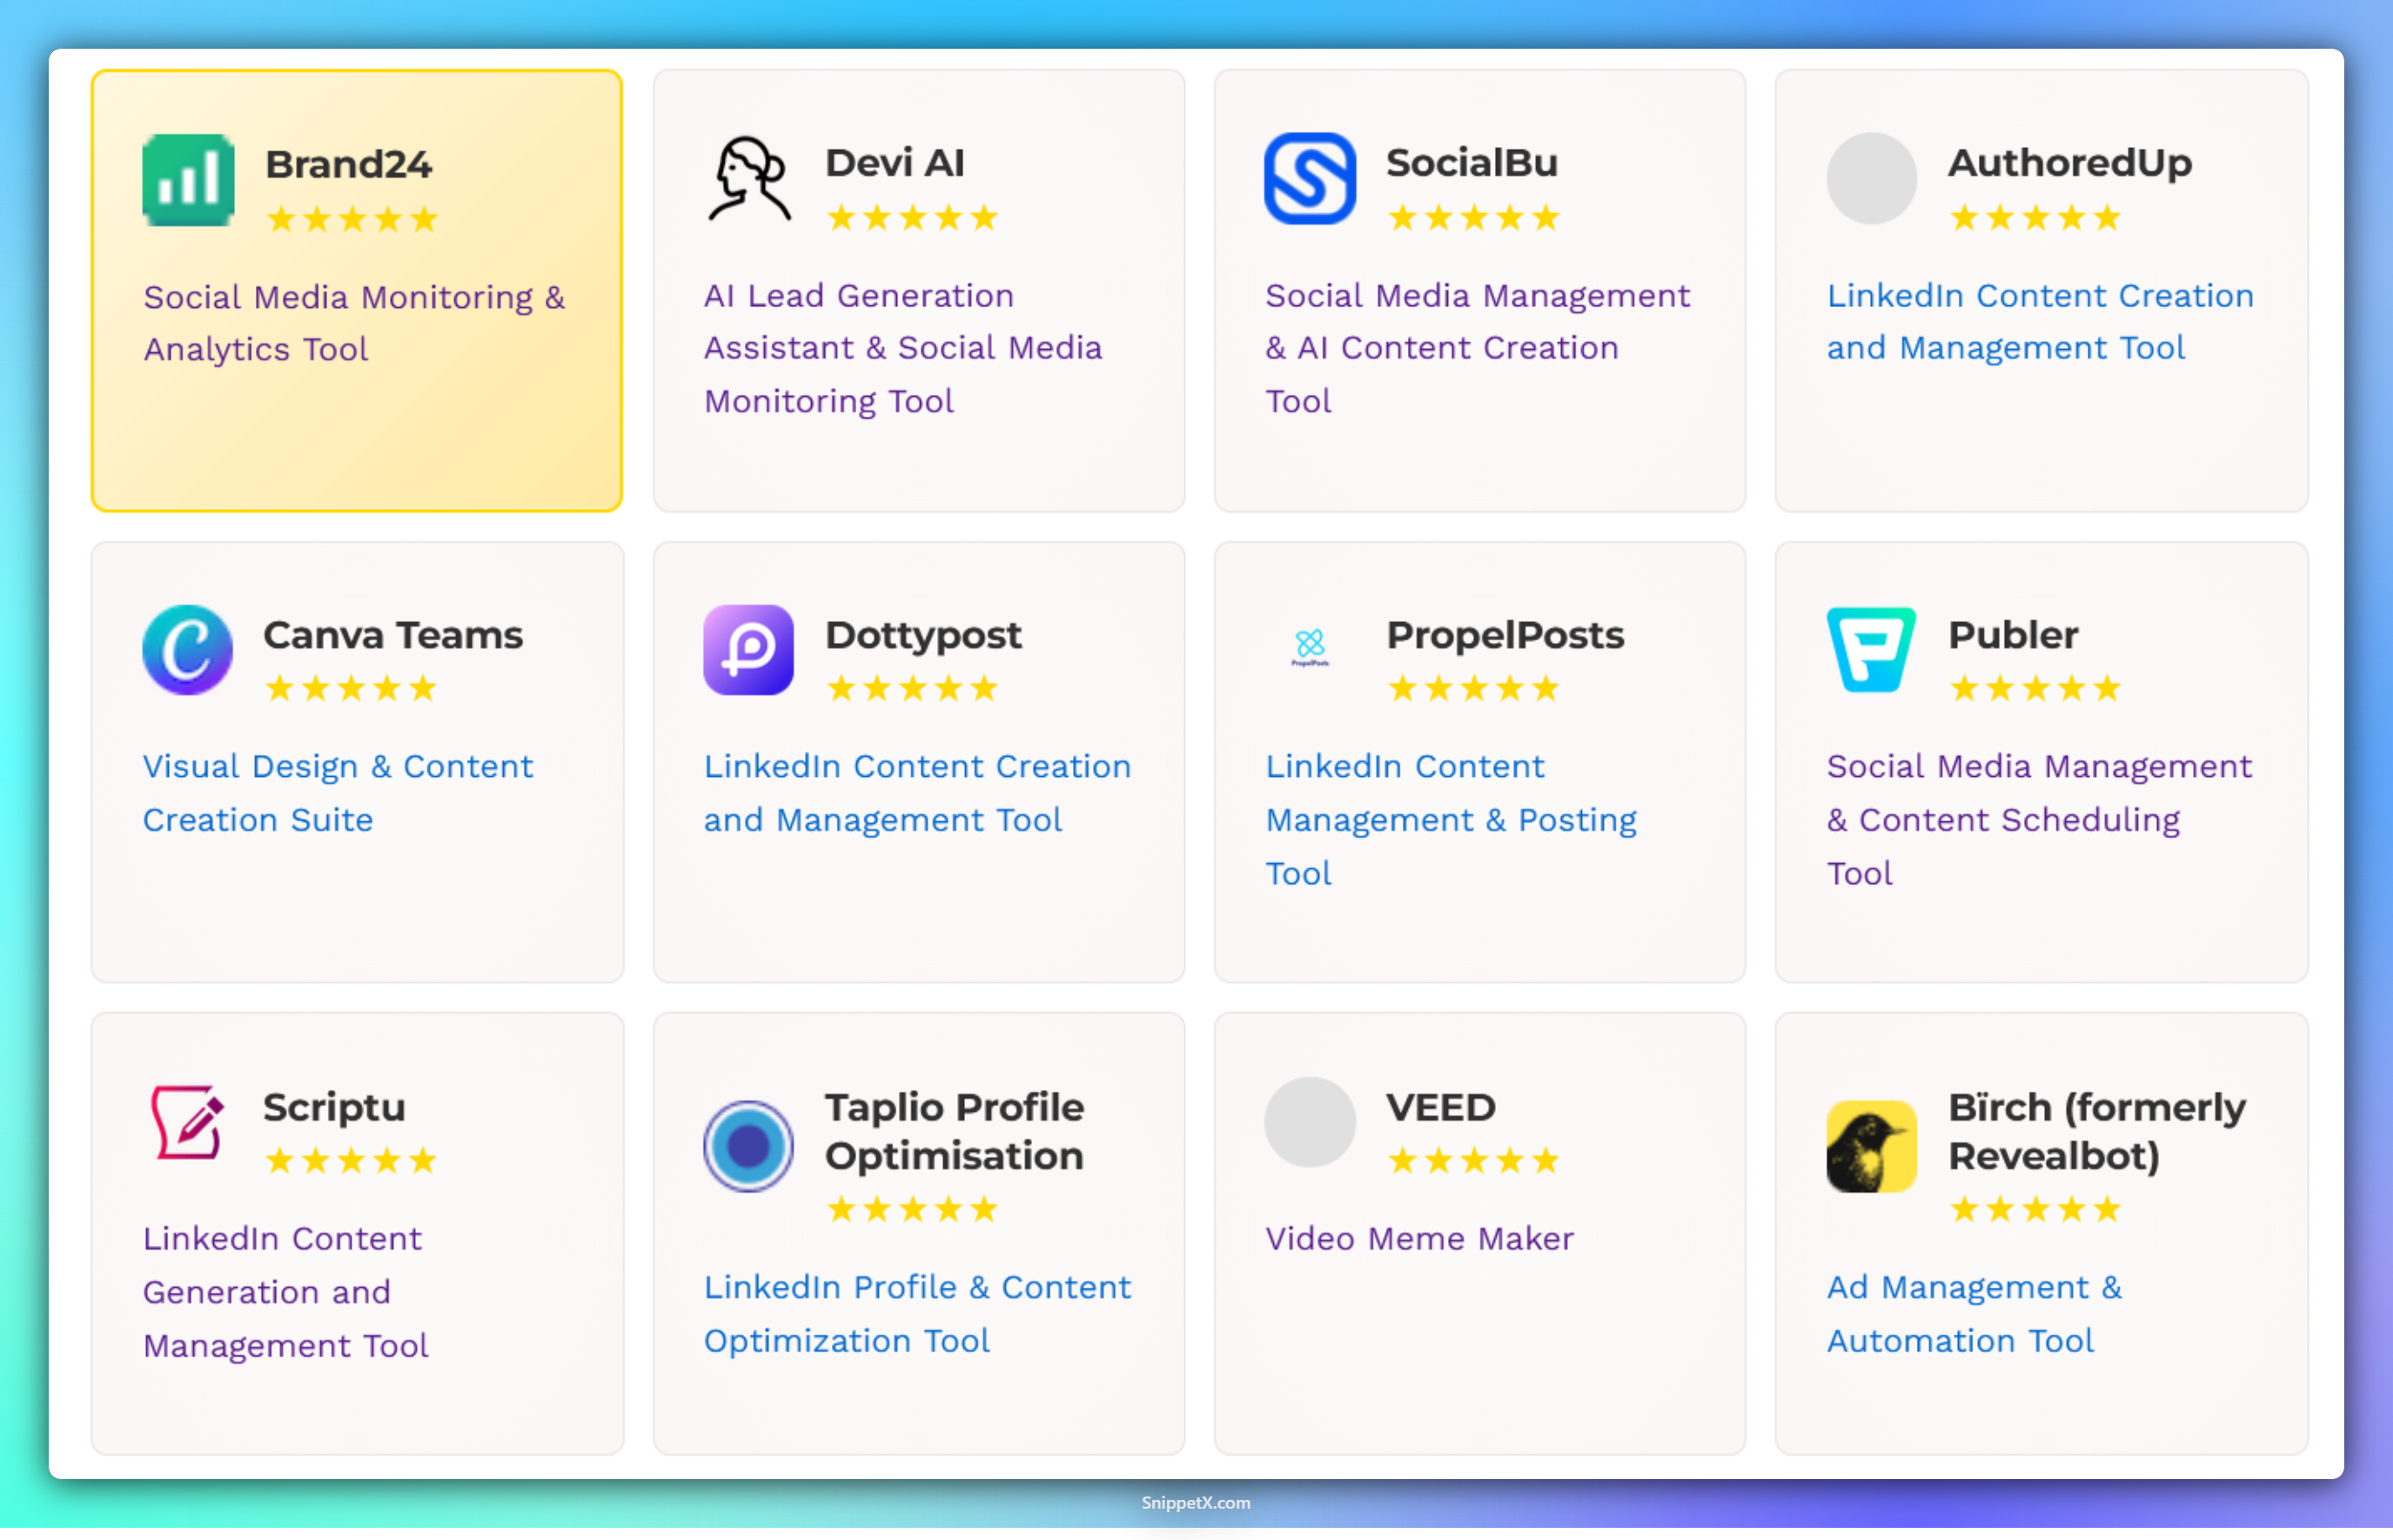Open the Canva Teams title link

(393, 635)
